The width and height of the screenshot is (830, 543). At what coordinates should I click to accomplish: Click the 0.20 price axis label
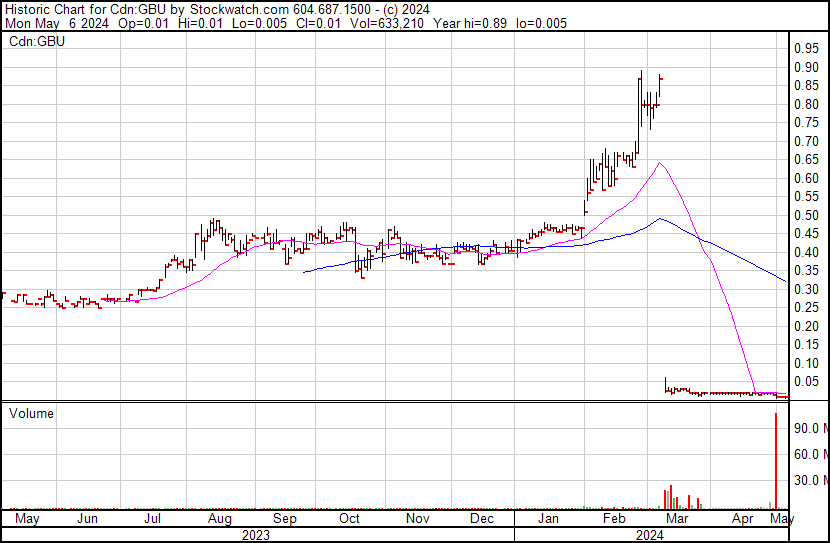coord(806,326)
